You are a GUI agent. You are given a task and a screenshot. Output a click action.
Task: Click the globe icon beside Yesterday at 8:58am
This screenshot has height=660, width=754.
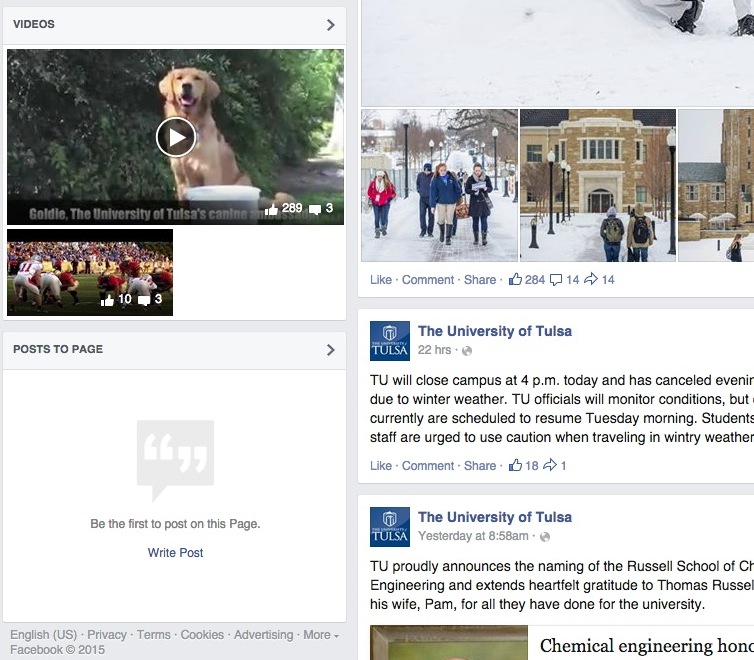click(x=544, y=537)
